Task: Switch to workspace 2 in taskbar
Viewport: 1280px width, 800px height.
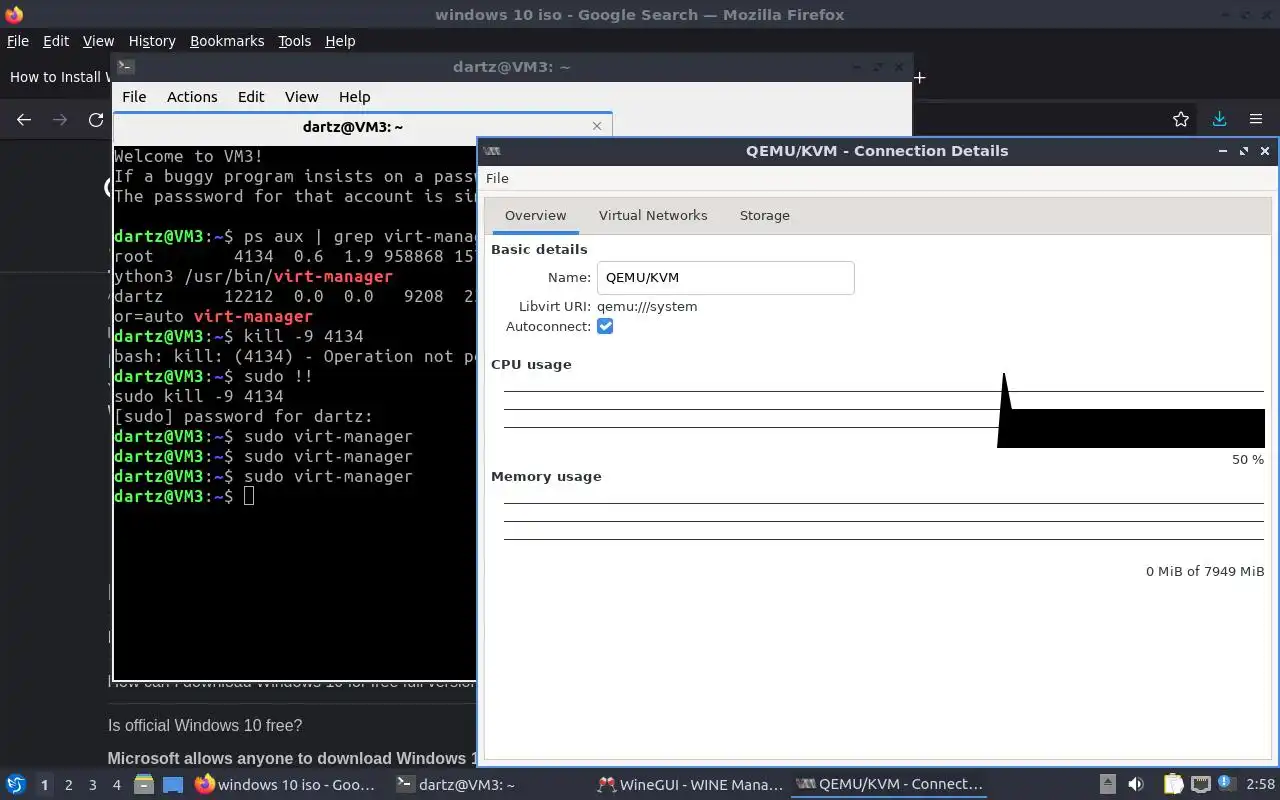Action: coord(69,785)
